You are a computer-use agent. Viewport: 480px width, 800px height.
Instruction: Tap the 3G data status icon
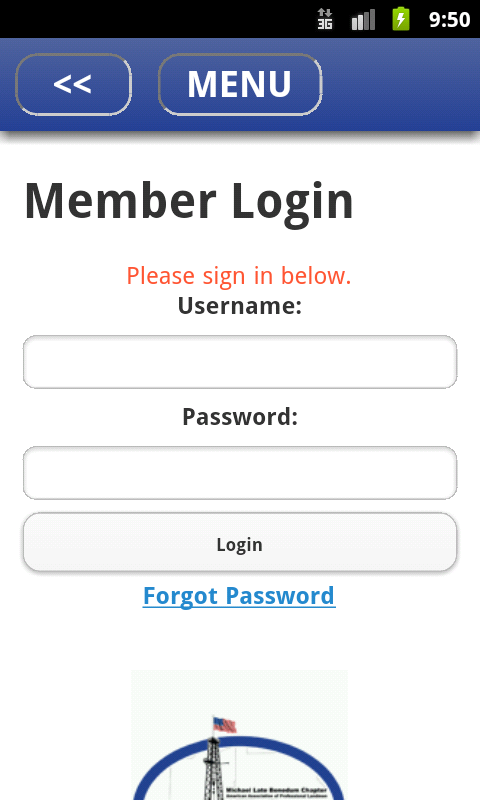(325, 19)
